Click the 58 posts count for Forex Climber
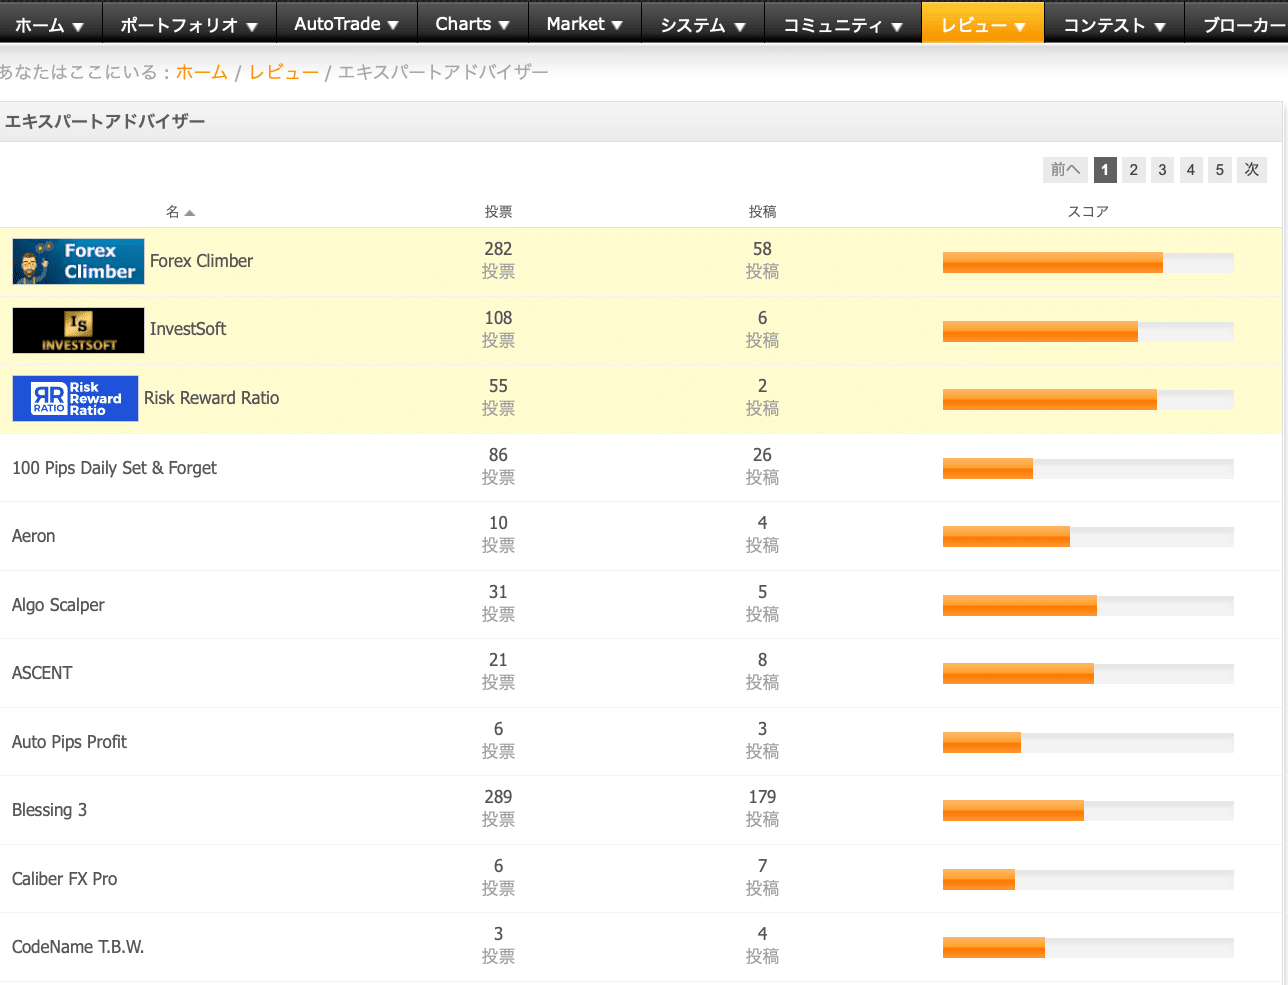The image size is (1288, 985). [x=762, y=249]
